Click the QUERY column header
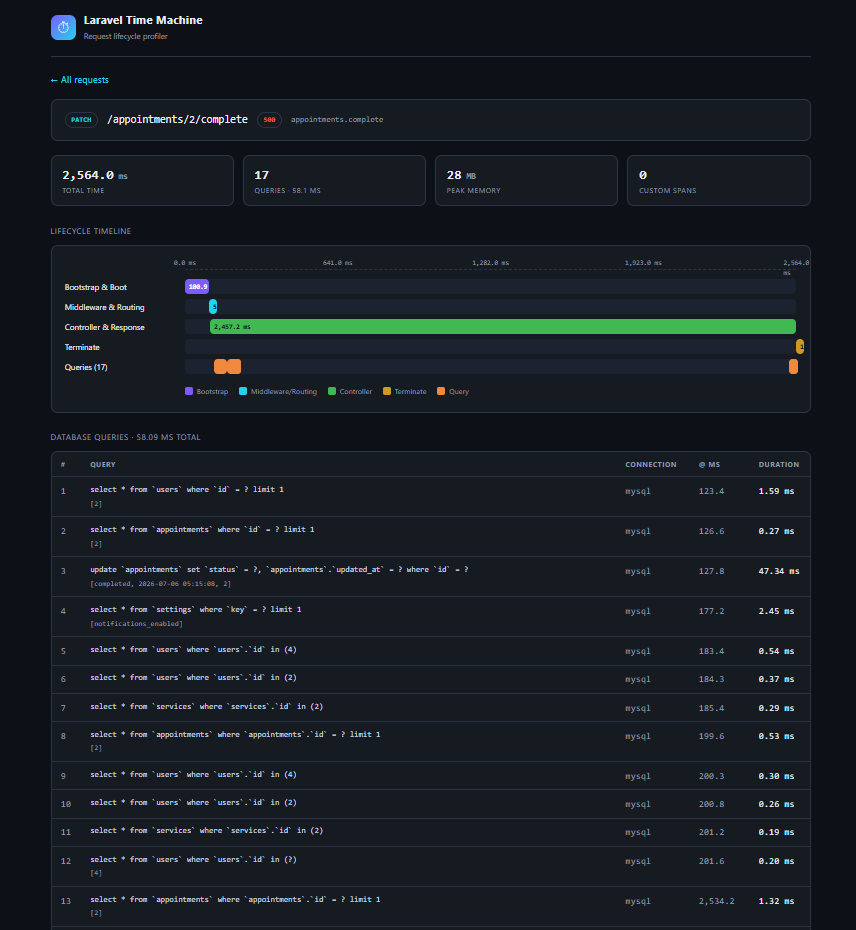The height and width of the screenshot is (930, 856). point(103,464)
